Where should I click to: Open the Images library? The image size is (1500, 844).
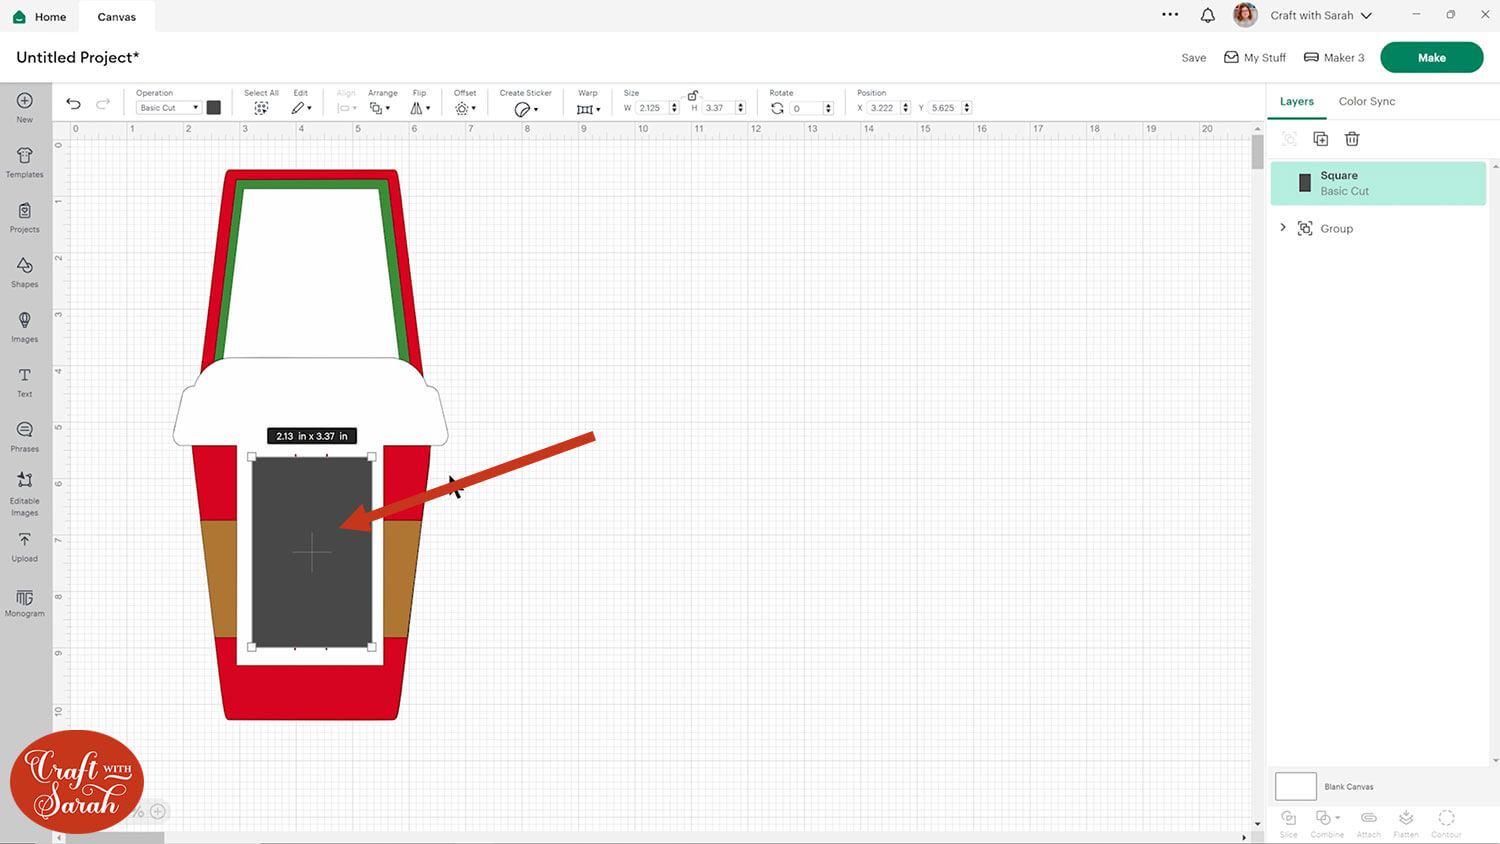click(25, 326)
